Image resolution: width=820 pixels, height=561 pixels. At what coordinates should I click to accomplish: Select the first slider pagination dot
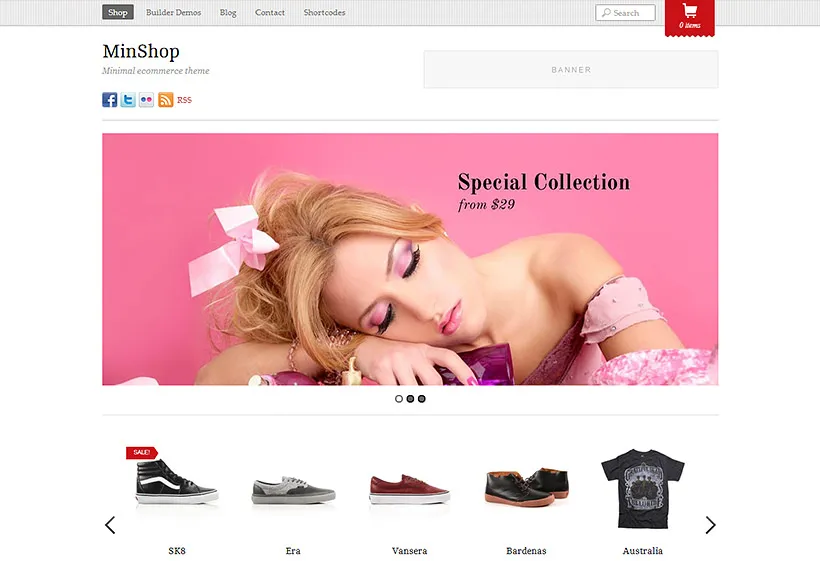click(x=399, y=399)
